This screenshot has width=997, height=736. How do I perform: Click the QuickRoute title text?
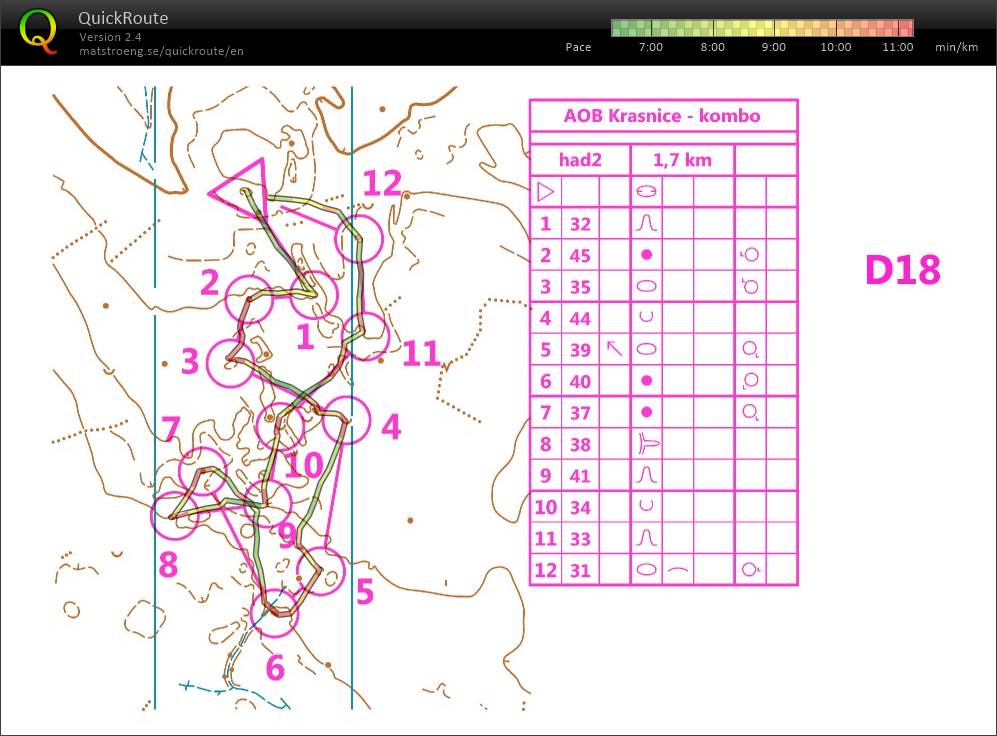(x=123, y=18)
